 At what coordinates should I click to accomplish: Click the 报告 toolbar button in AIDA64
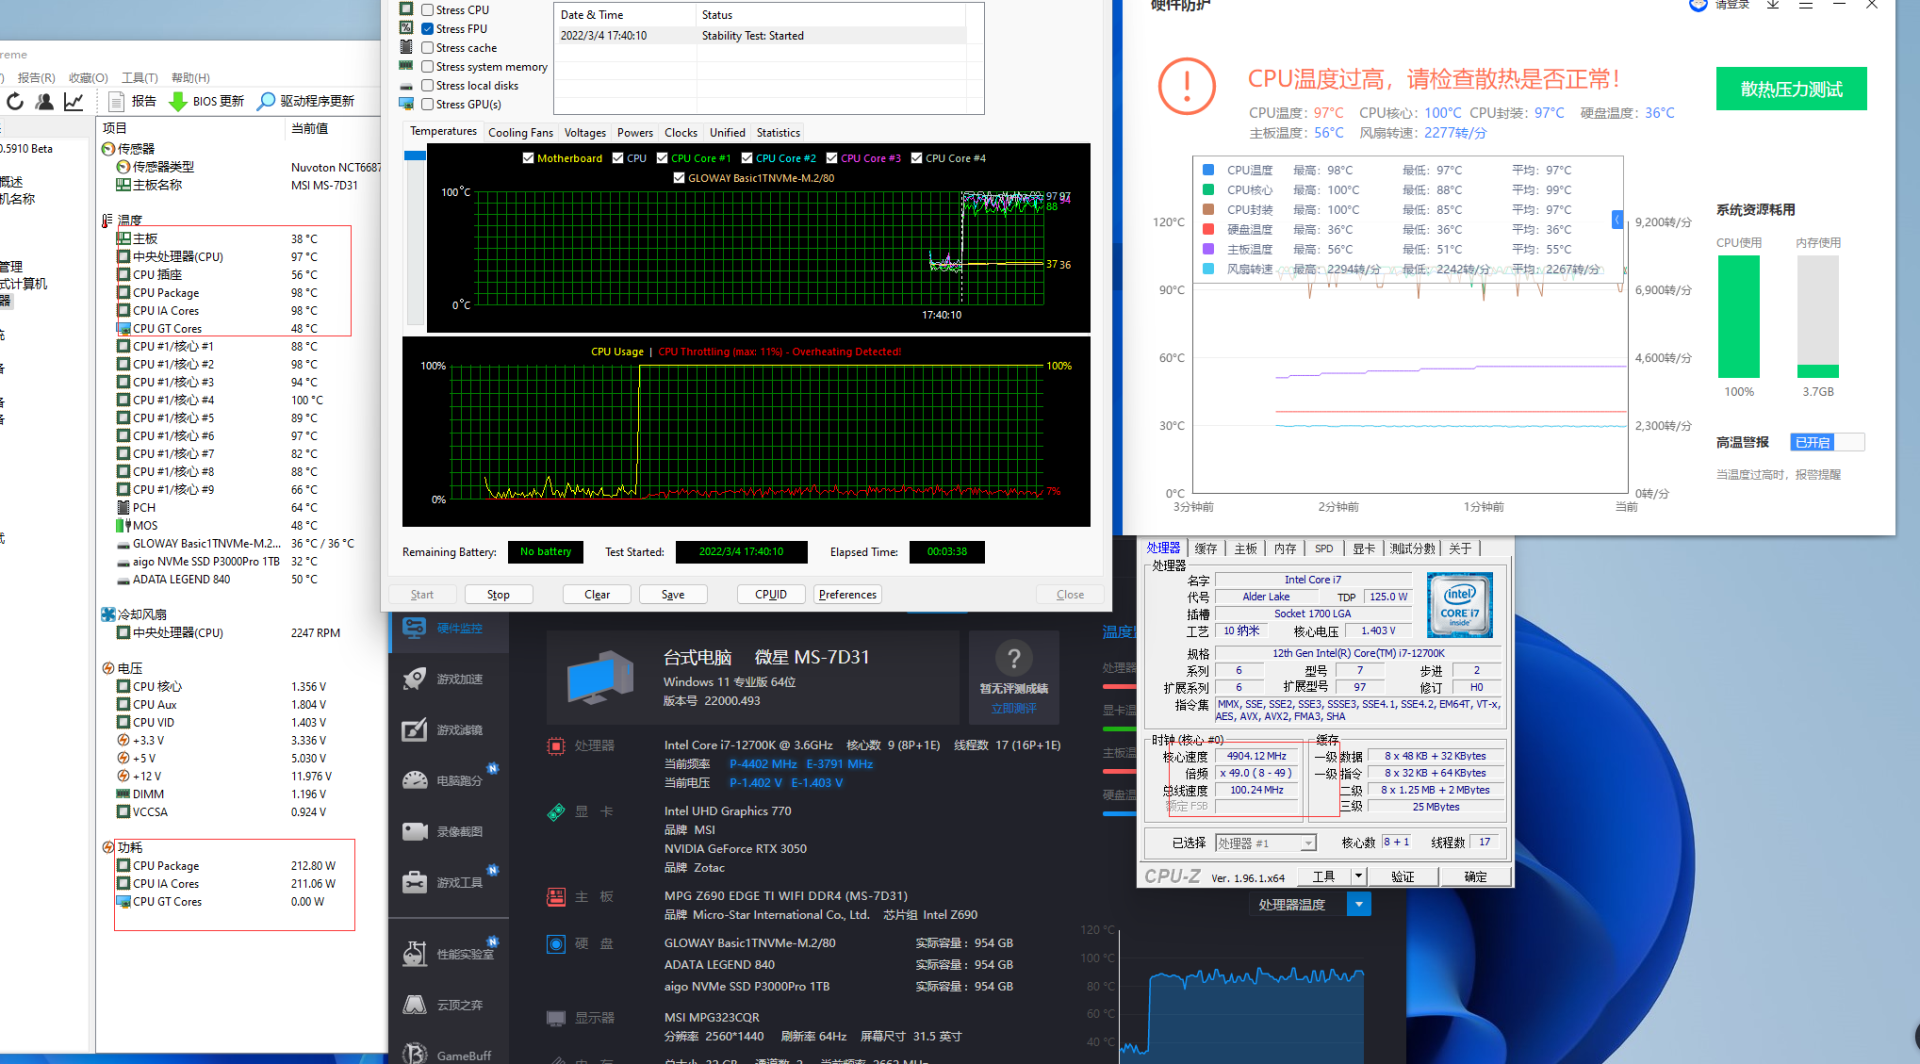point(132,101)
